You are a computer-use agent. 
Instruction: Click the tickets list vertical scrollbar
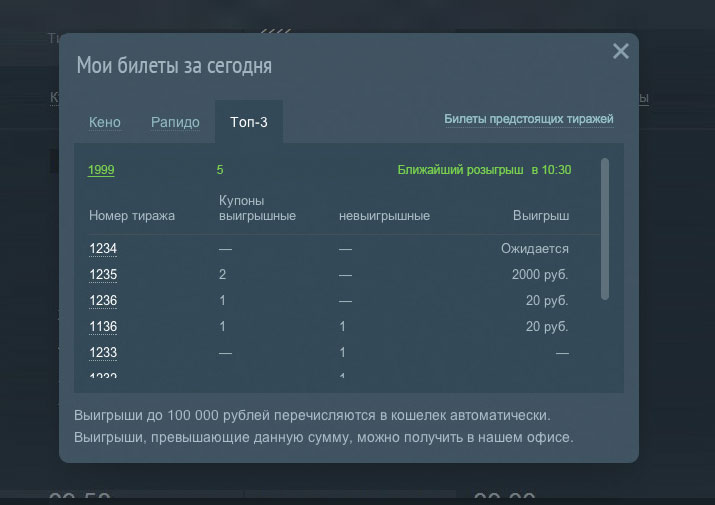click(x=604, y=228)
